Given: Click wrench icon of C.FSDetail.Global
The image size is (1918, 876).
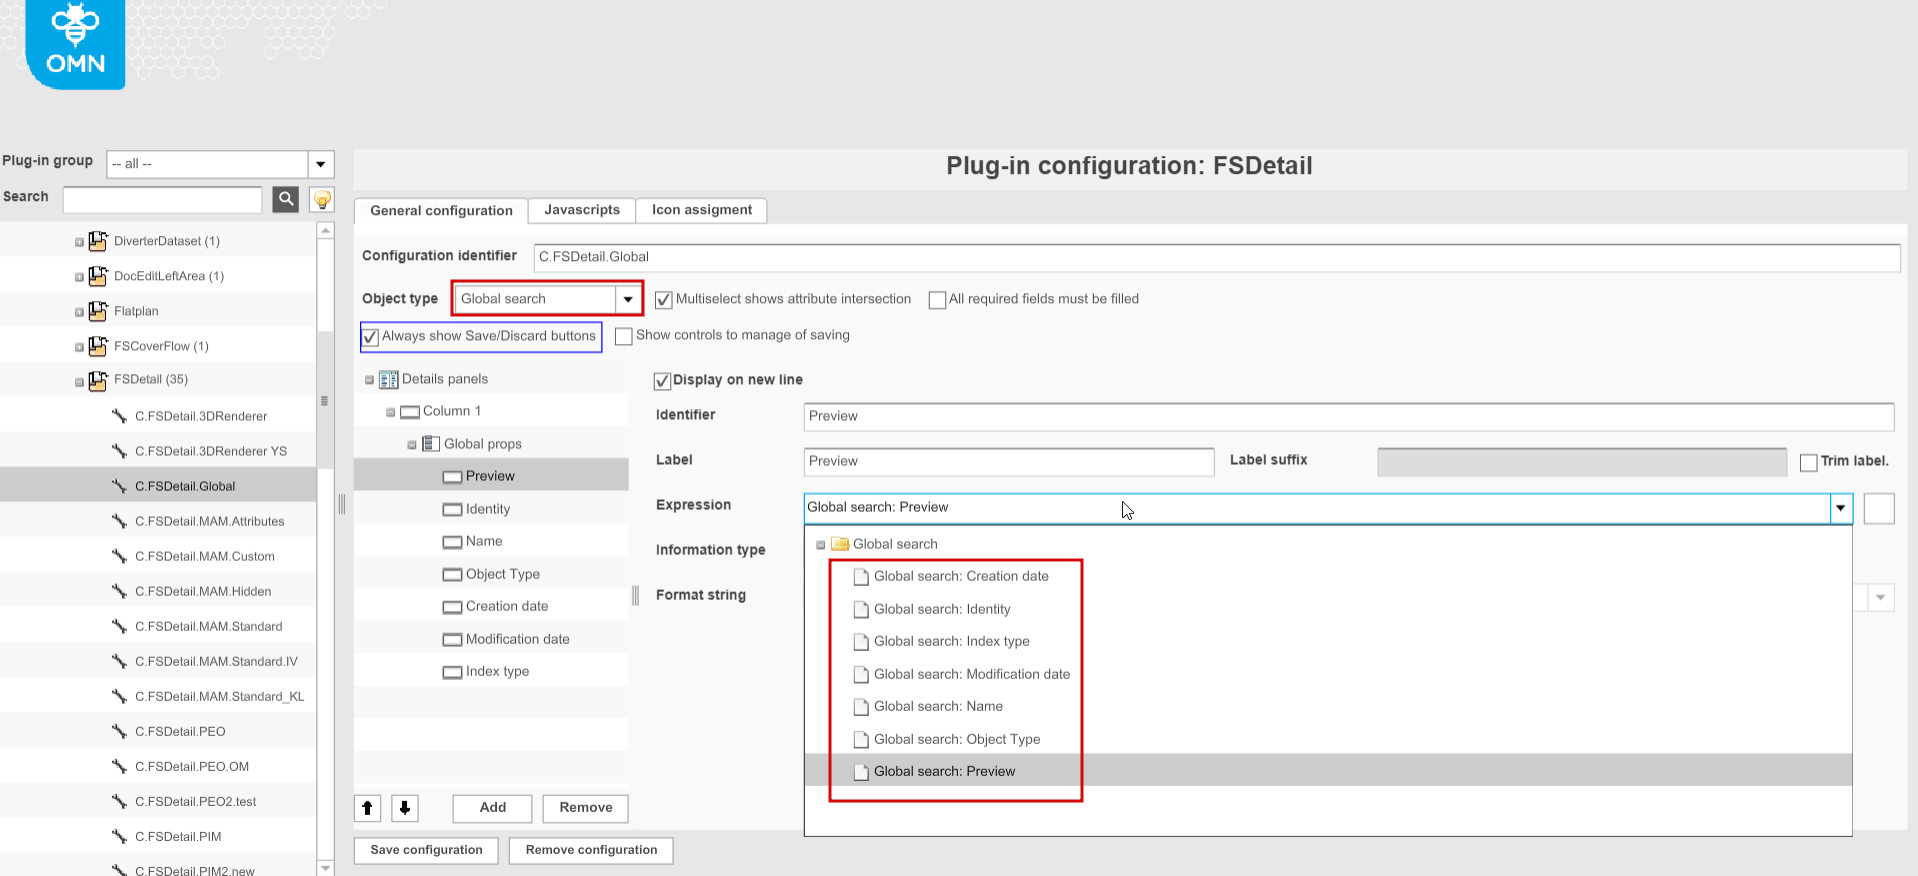Looking at the screenshot, I should click(x=119, y=486).
